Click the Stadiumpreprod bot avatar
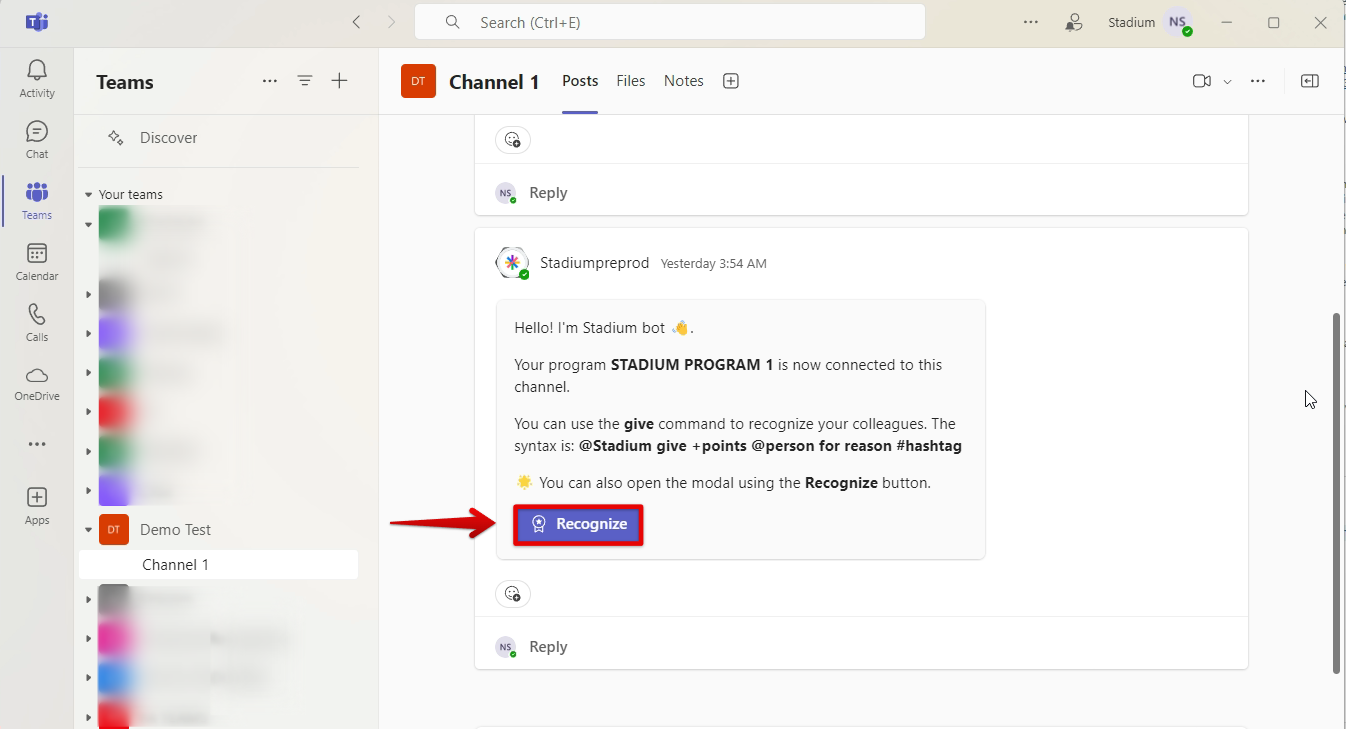 (x=512, y=263)
